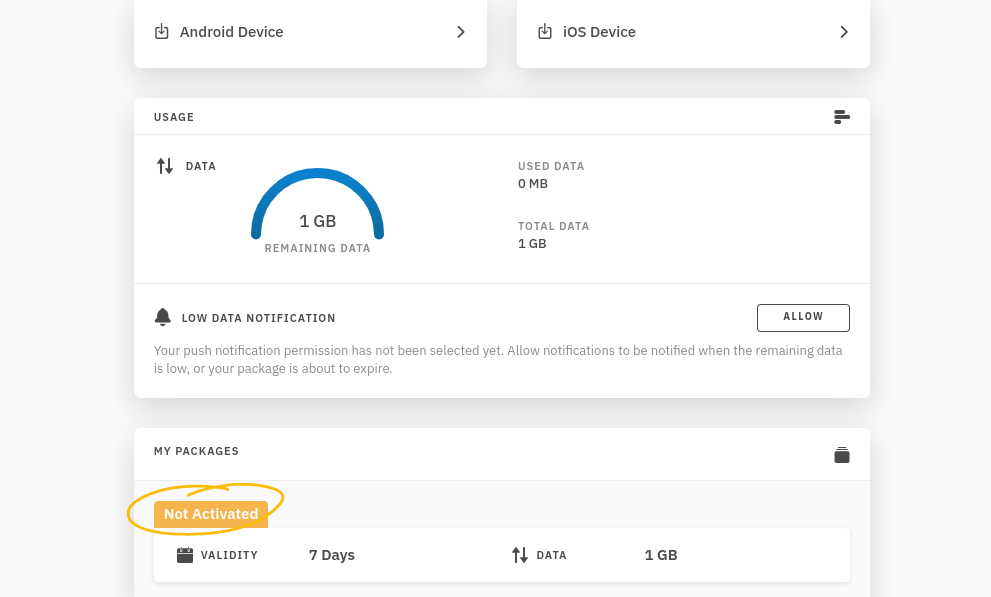Viewport: 991px width, 597px height.
Task: Click the Android Device download icon
Action: click(162, 32)
